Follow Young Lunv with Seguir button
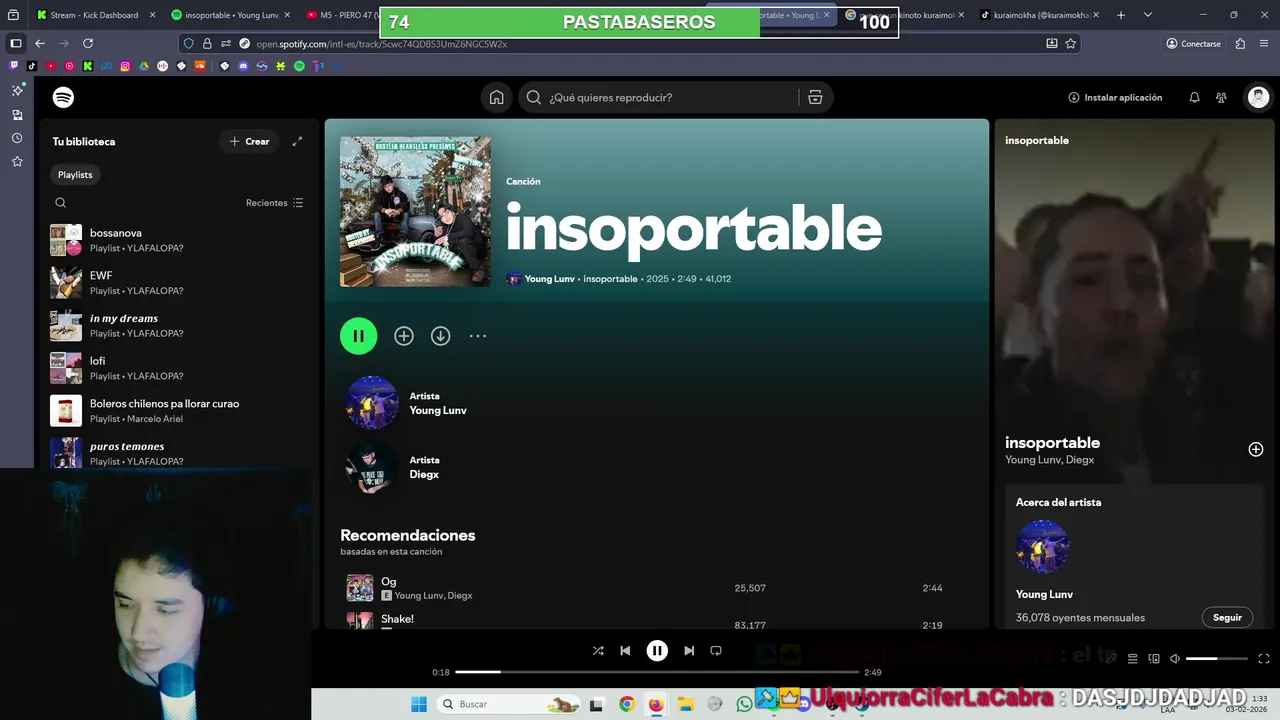Screen dimensions: 1280x720 (1227, 617)
